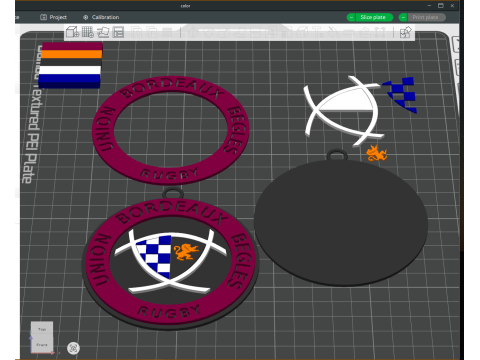This screenshot has width=480, height=360.
Task: Select the multicolor striped sample block
Action: [x=70, y=65]
